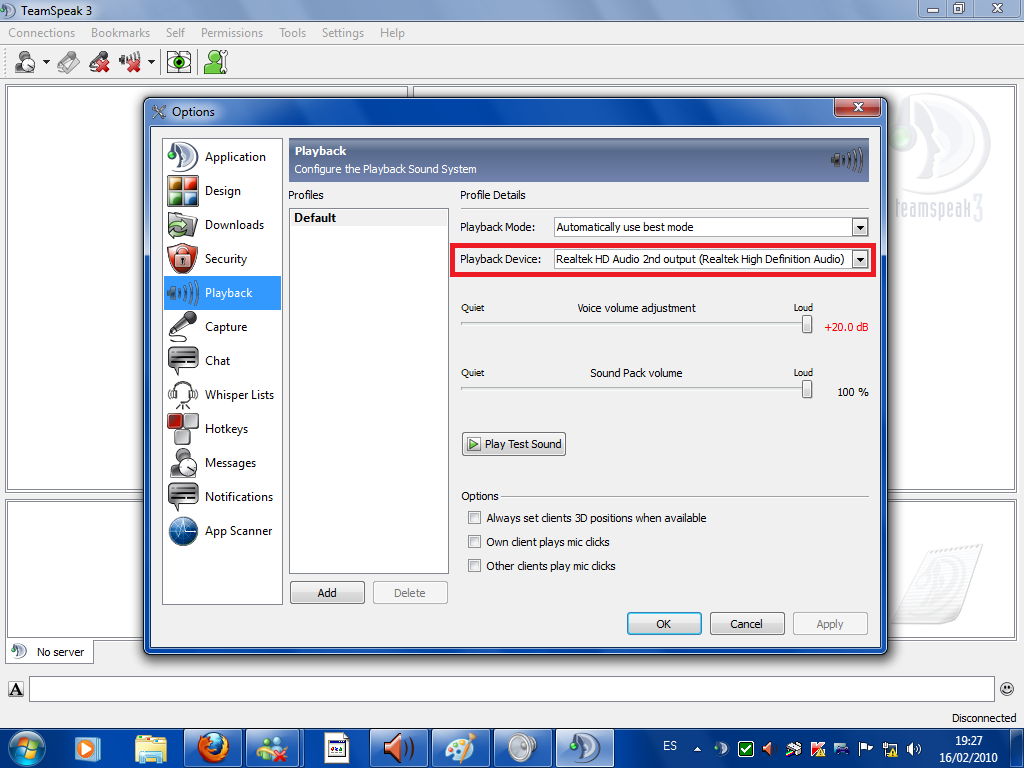Image resolution: width=1024 pixels, height=768 pixels.
Task: Open Paint from the taskbar
Action: click(x=460, y=748)
